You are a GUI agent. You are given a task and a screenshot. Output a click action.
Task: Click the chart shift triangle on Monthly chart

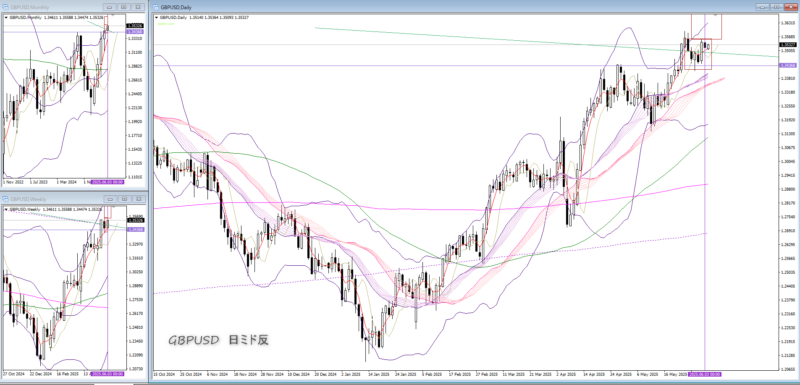113,15
